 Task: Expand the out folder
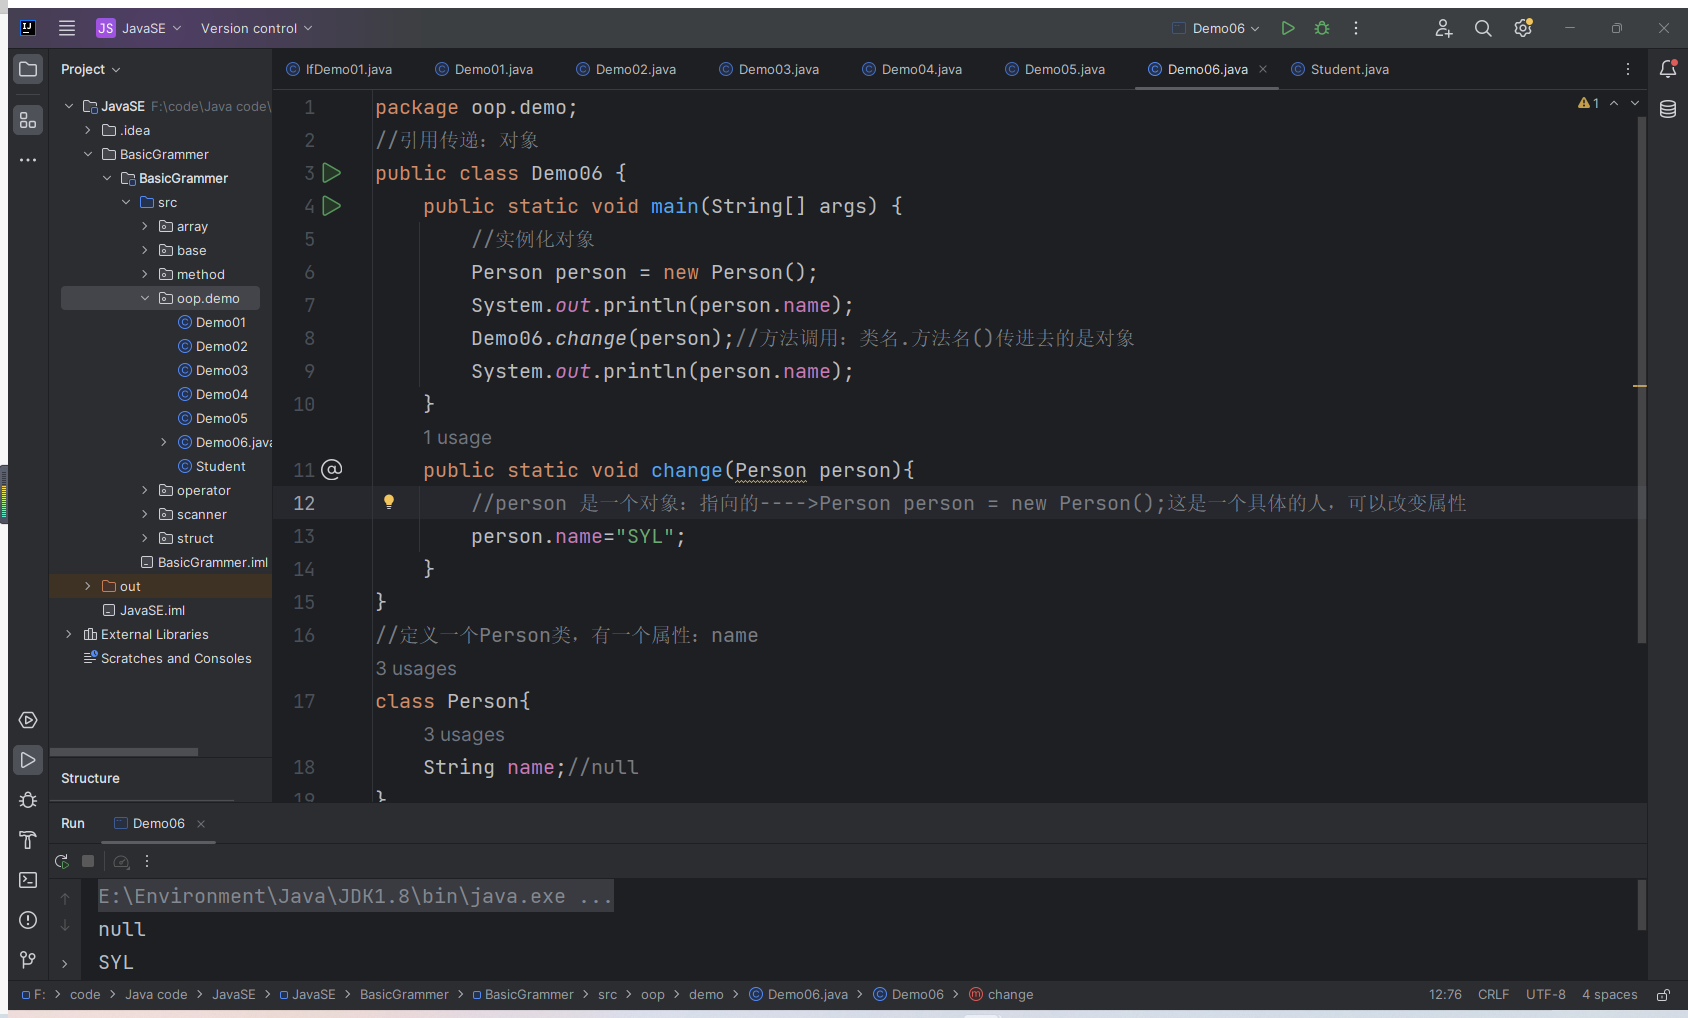point(88,586)
